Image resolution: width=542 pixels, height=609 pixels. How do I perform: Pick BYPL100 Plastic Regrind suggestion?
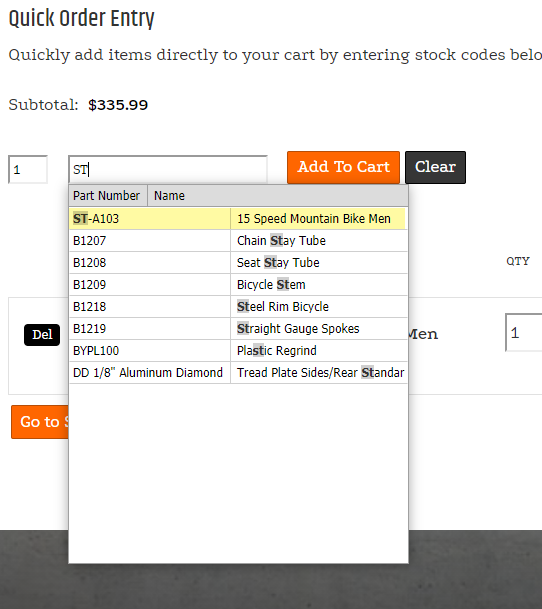(238, 351)
